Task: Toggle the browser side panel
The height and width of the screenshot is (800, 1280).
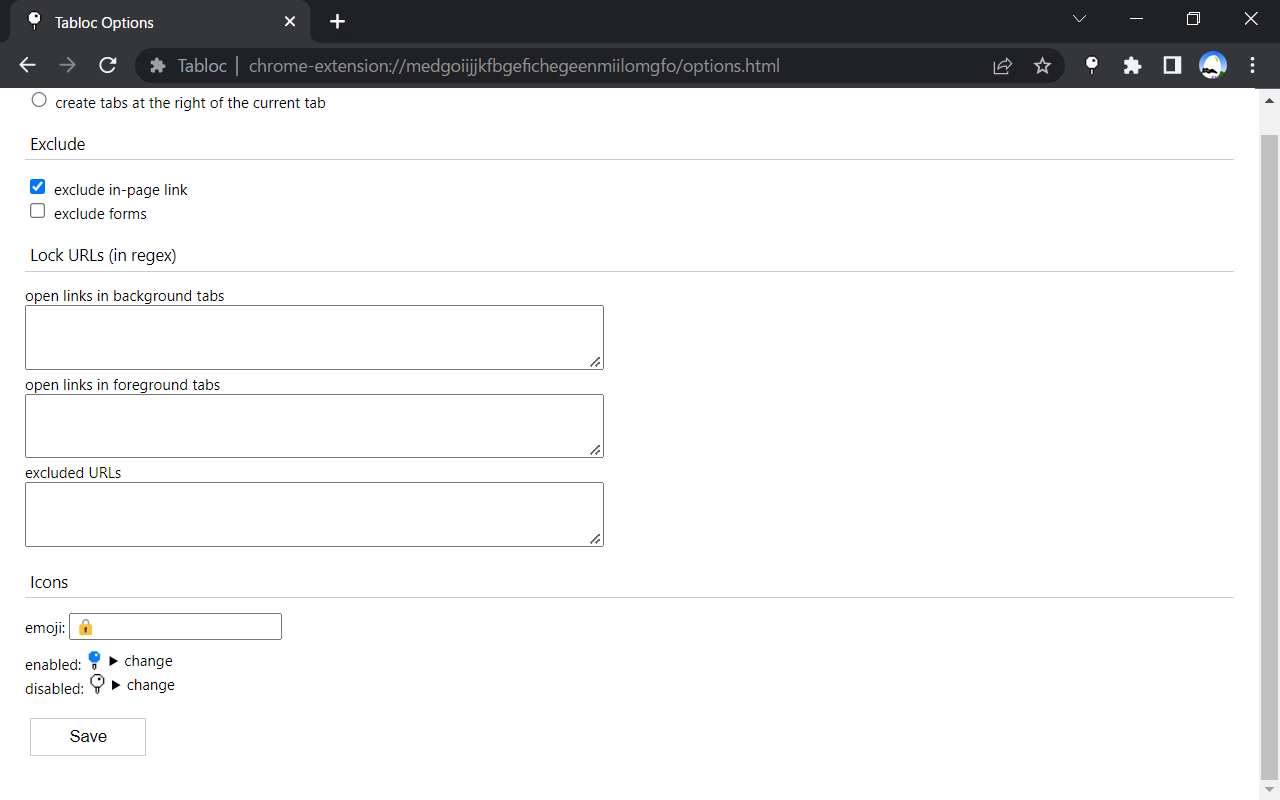Action: coord(1172,66)
